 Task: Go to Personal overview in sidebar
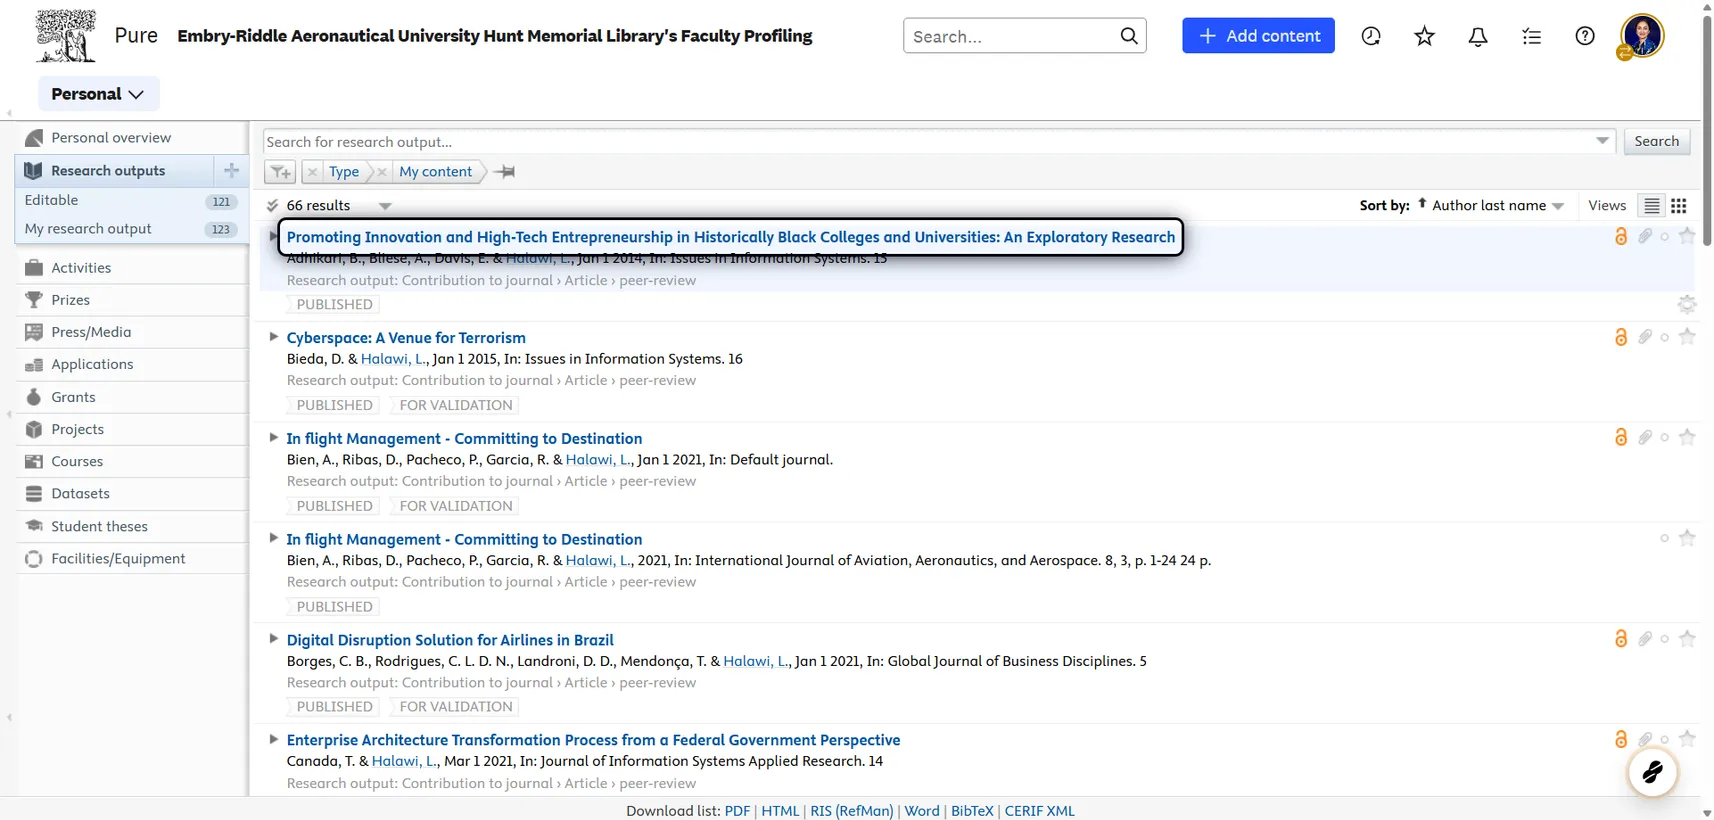point(111,137)
